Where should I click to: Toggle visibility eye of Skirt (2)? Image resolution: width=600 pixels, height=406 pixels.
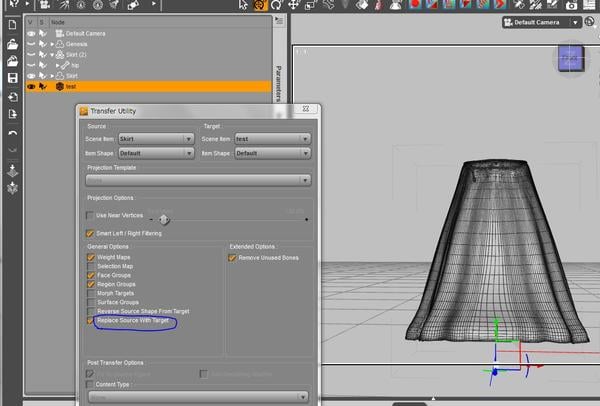pyautogui.click(x=31, y=55)
